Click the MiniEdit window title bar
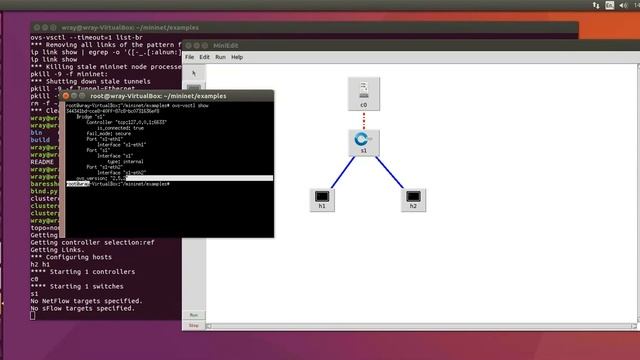The height and width of the screenshot is (360, 640). click(x=410, y=45)
